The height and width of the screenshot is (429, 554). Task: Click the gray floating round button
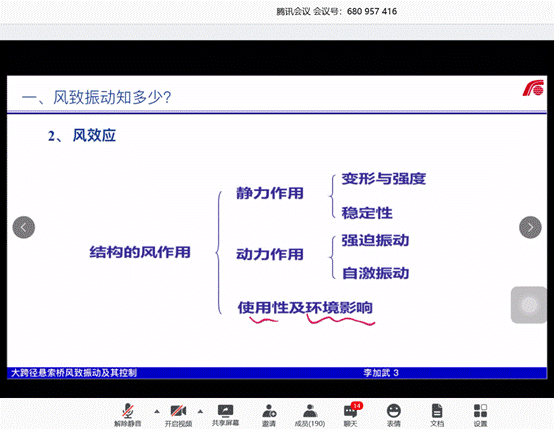[529, 305]
